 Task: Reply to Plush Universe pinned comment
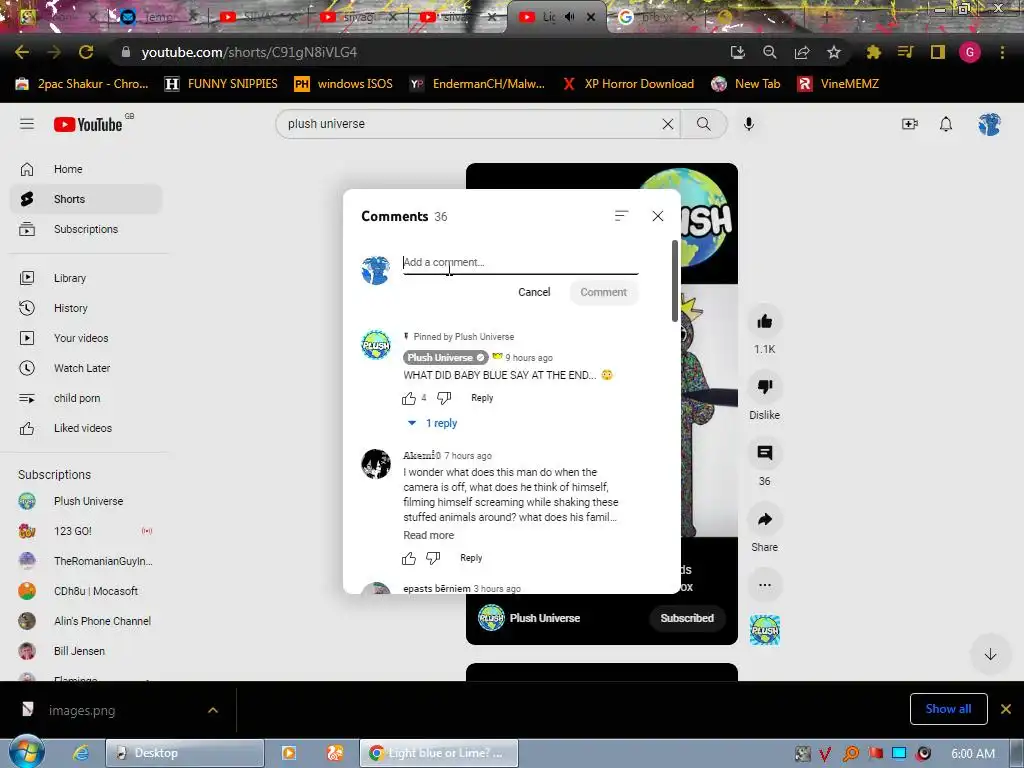pos(482,398)
